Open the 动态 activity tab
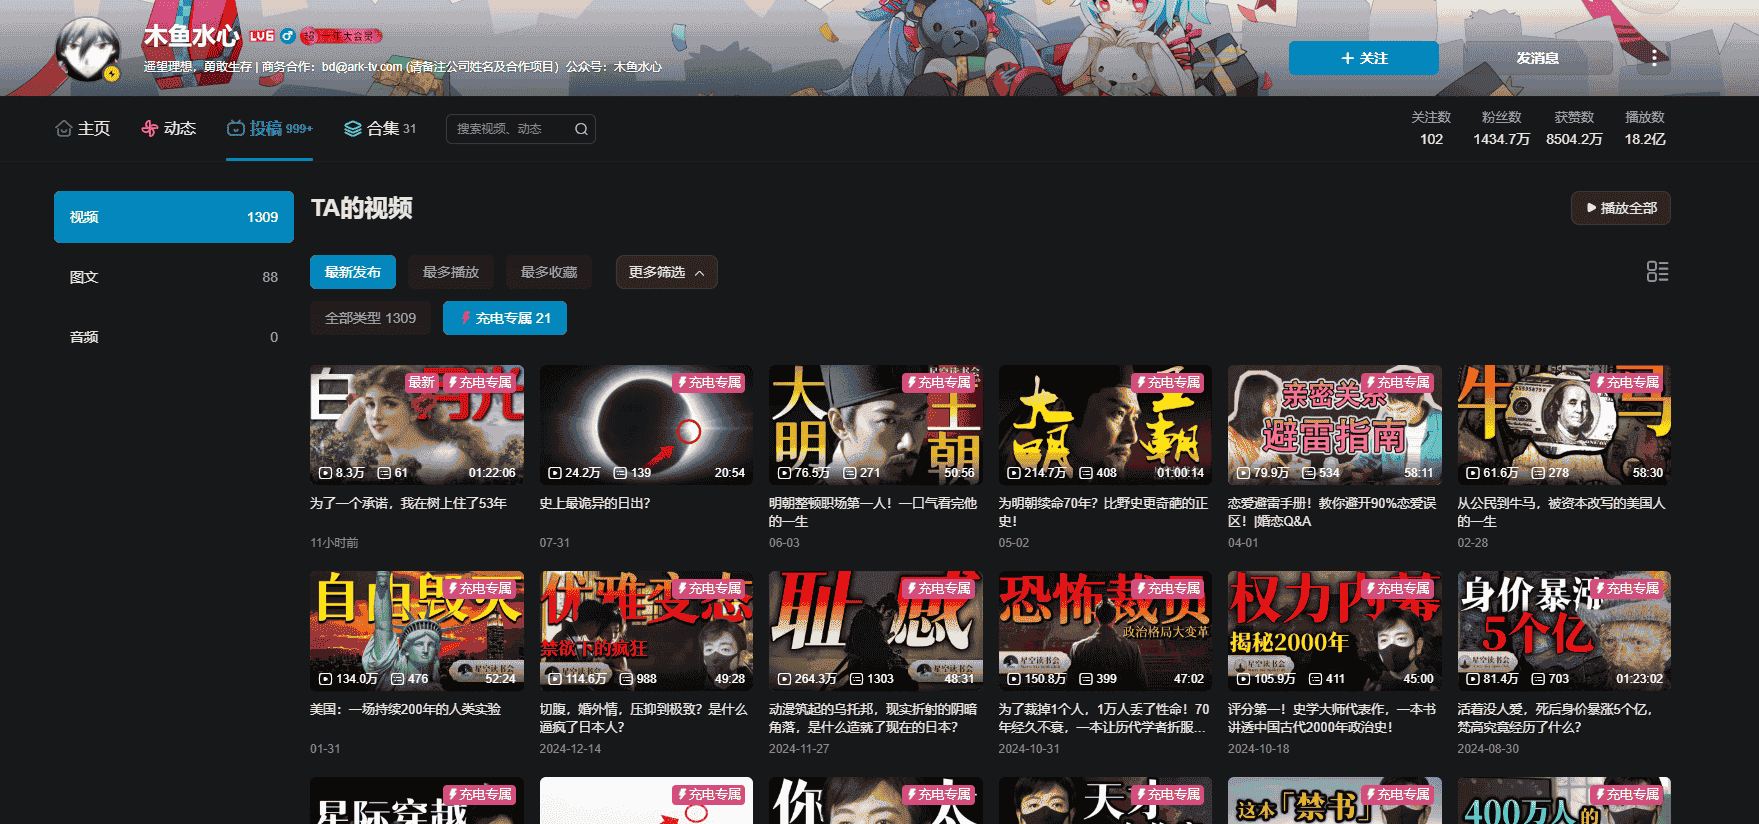 169,129
